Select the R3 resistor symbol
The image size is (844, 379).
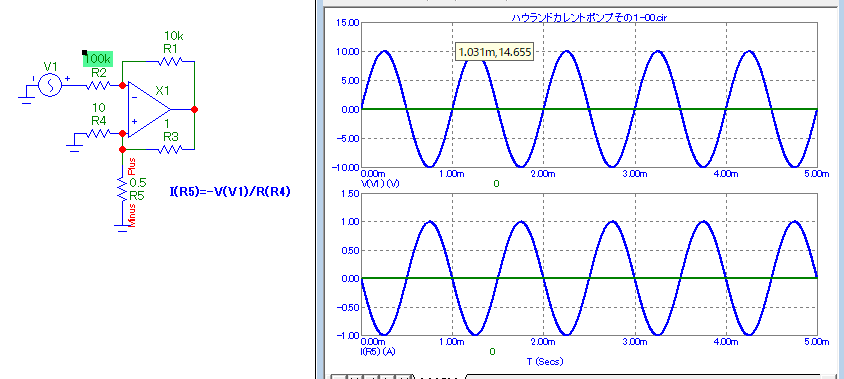pyautogui.click(x=171, y=149)
